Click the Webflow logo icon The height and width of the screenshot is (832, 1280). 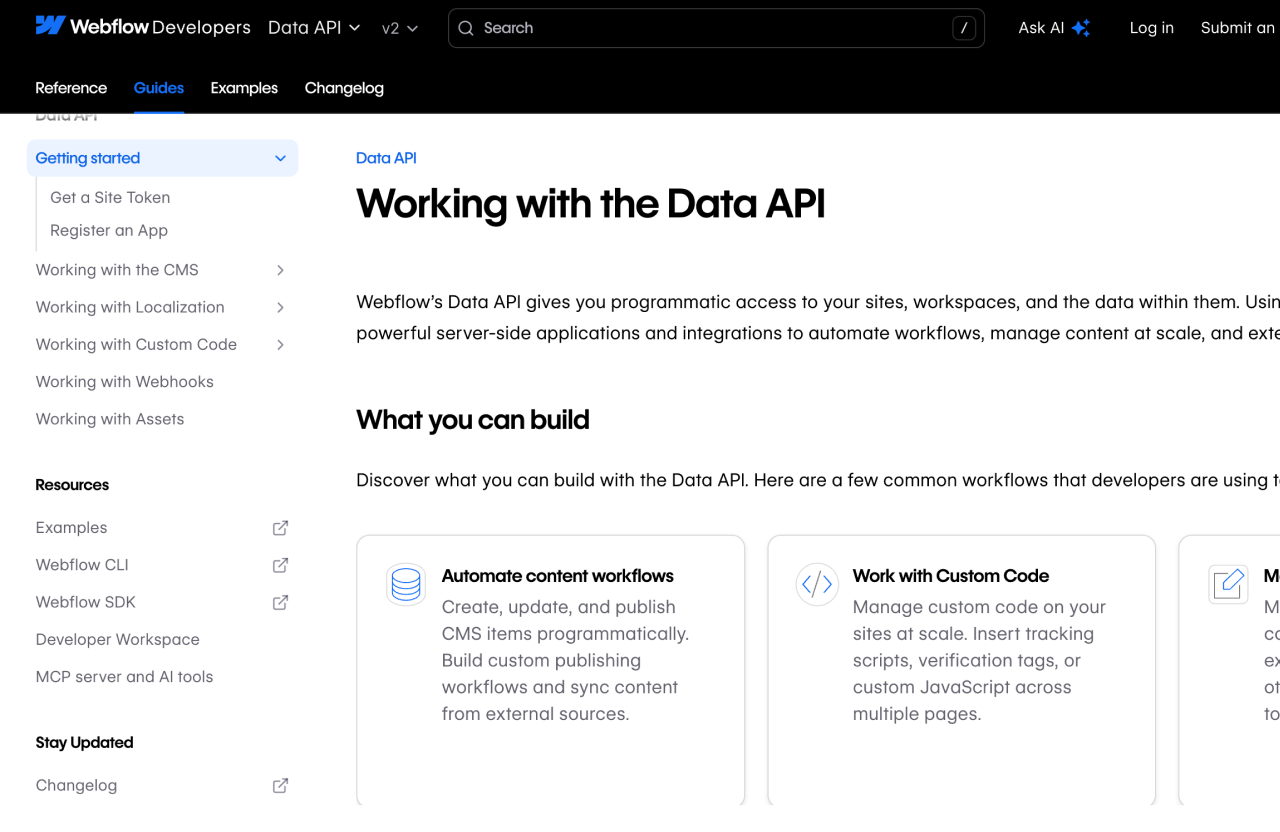point(50,26)
